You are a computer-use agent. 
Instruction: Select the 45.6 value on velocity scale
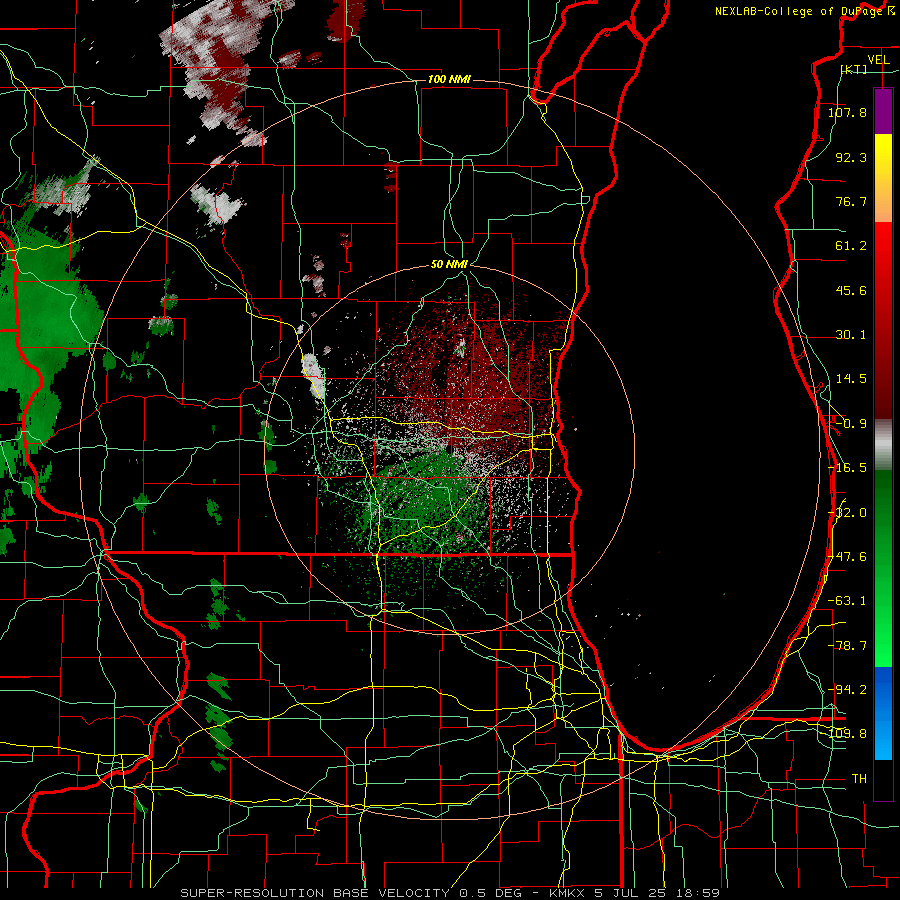851,290
